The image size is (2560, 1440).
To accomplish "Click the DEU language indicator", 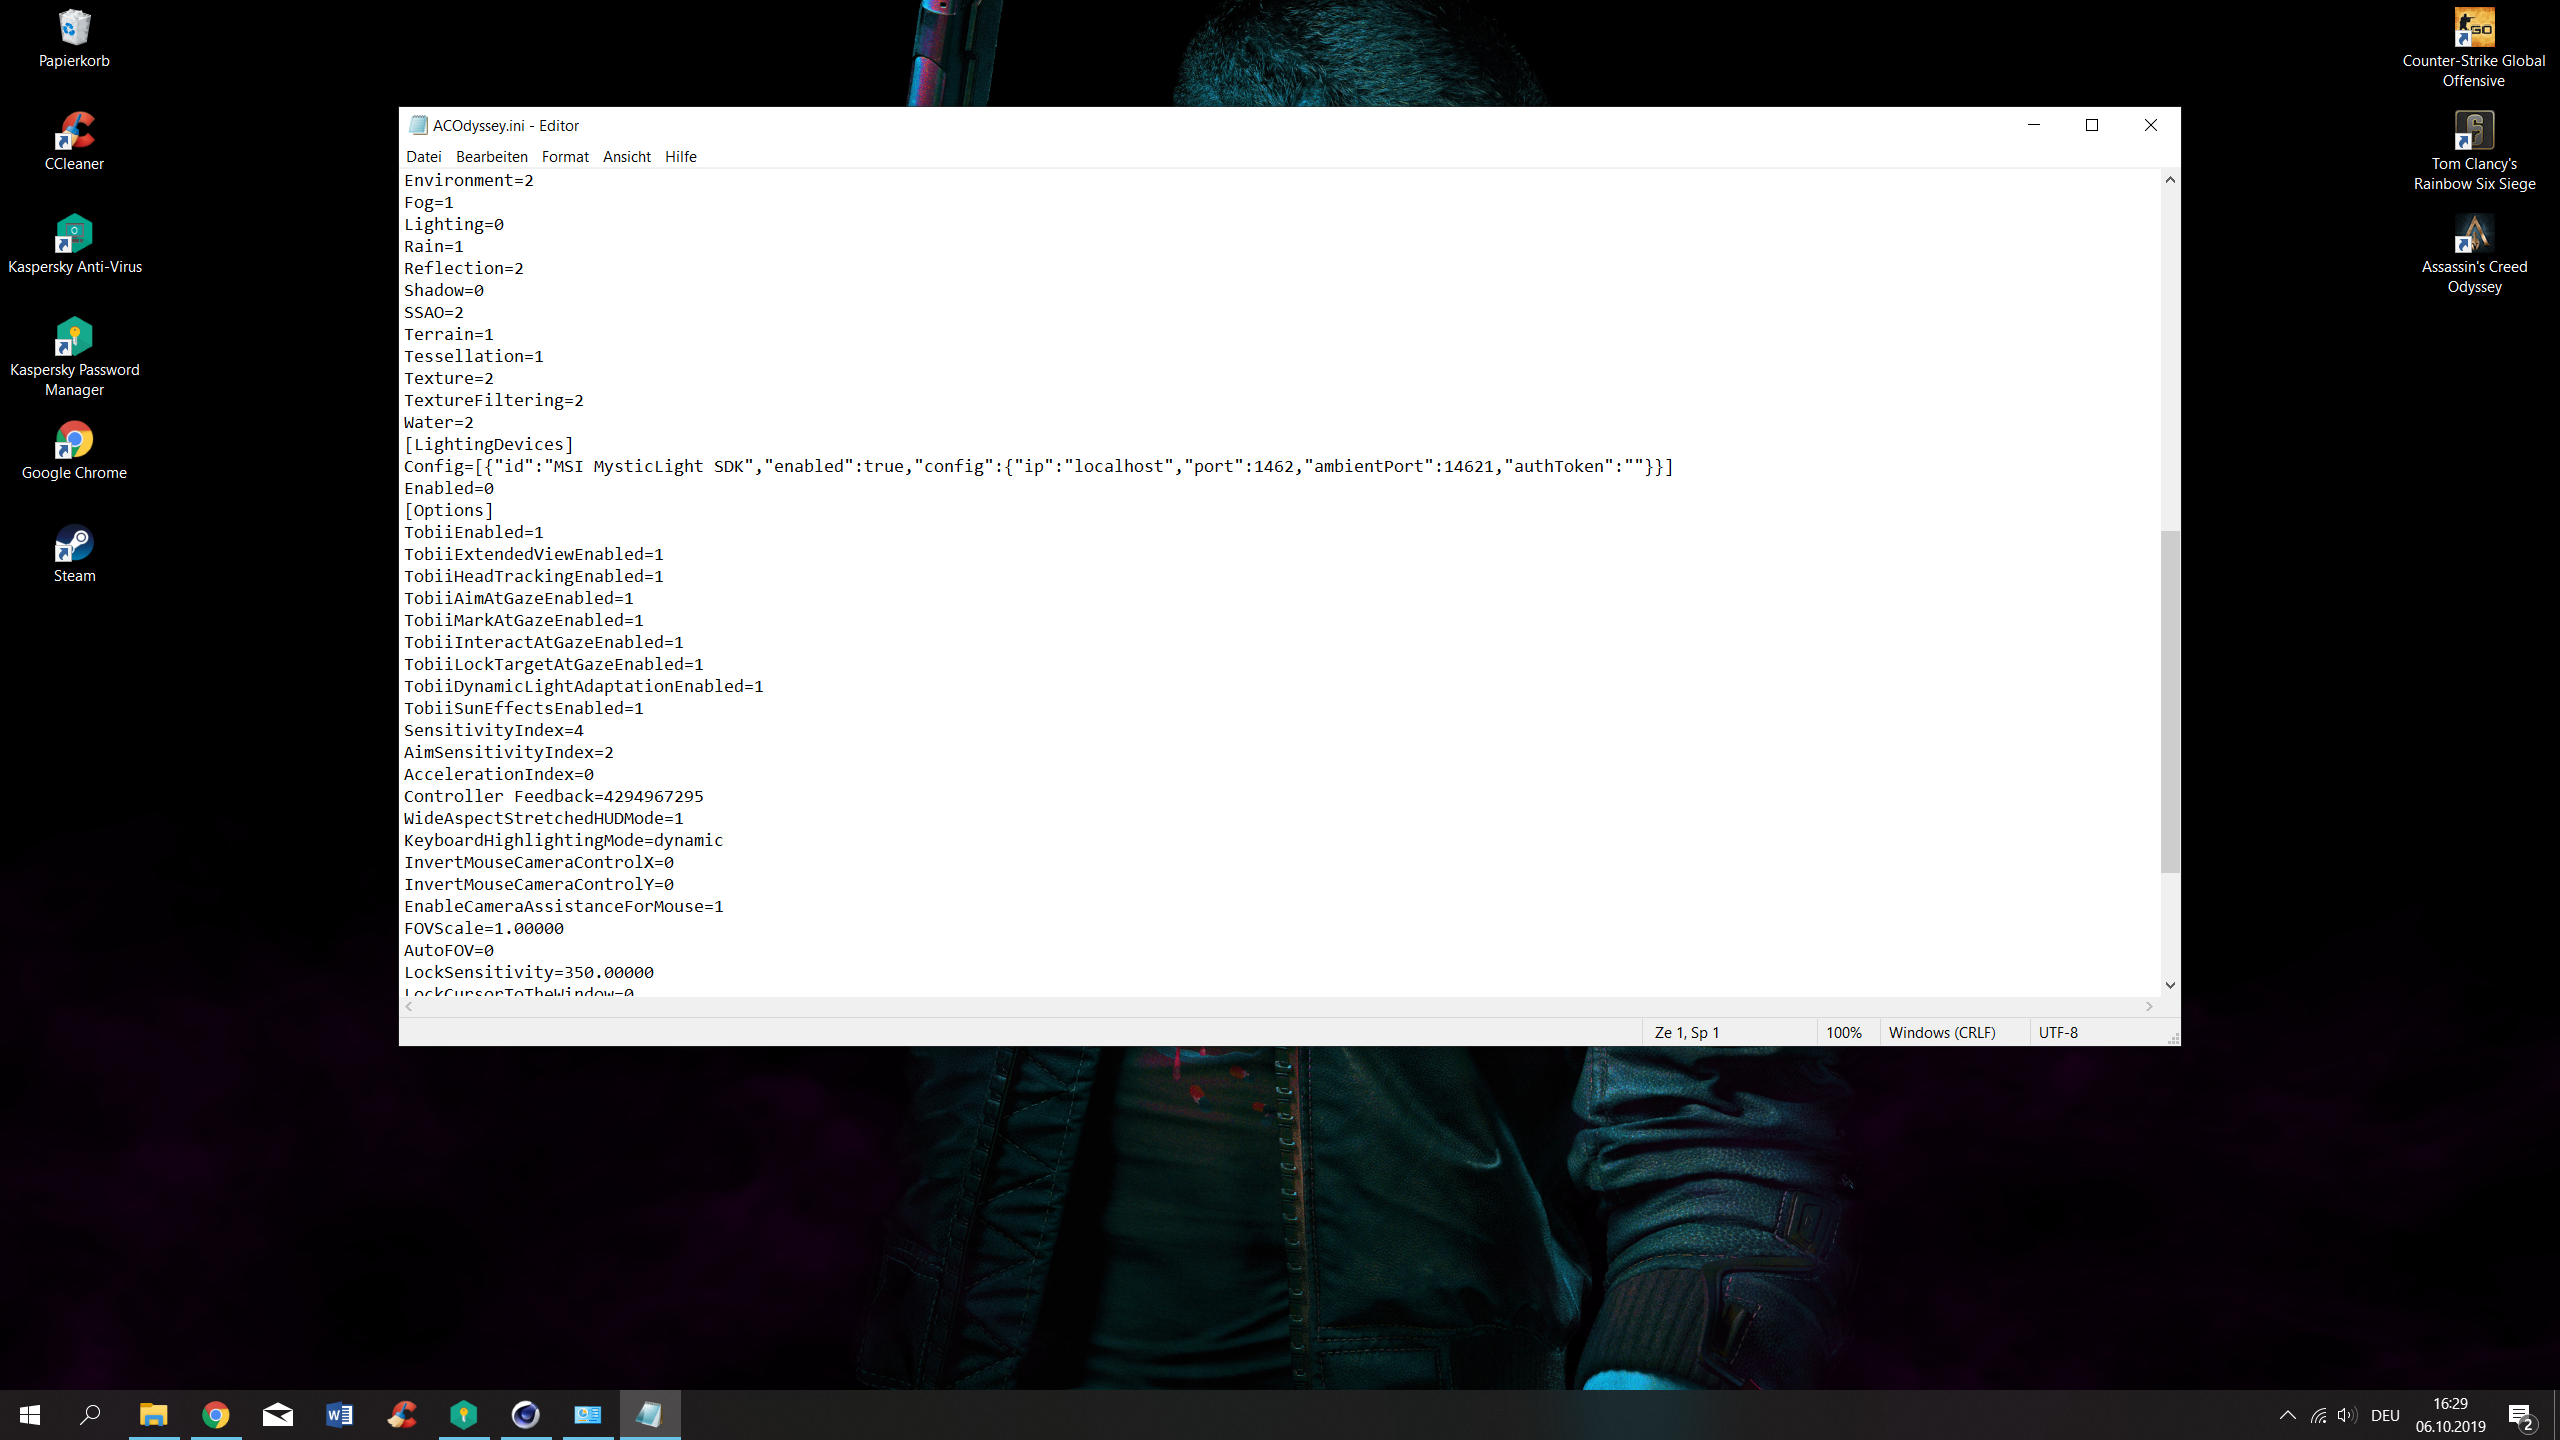I will (2385, 1415).
